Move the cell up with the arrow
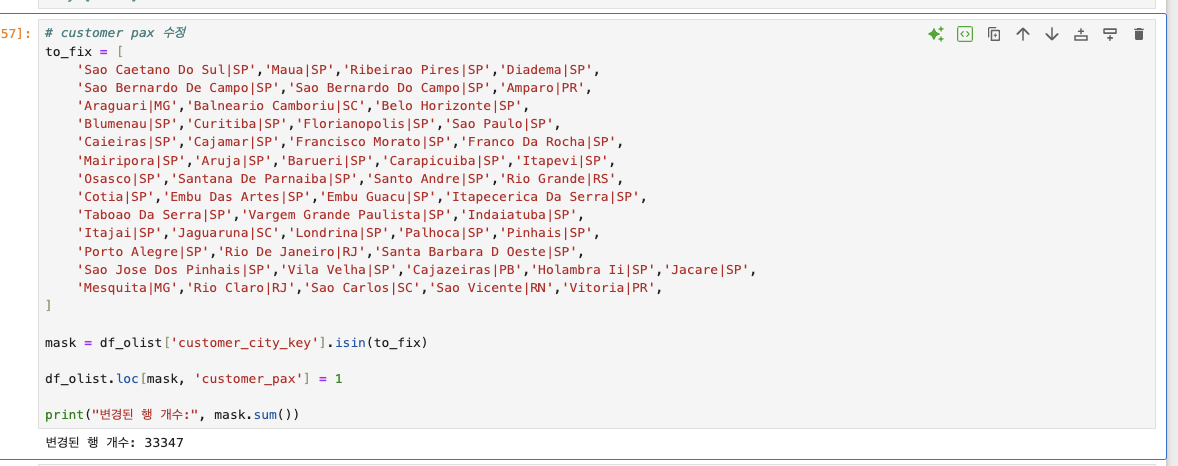 coord(1022,34)
